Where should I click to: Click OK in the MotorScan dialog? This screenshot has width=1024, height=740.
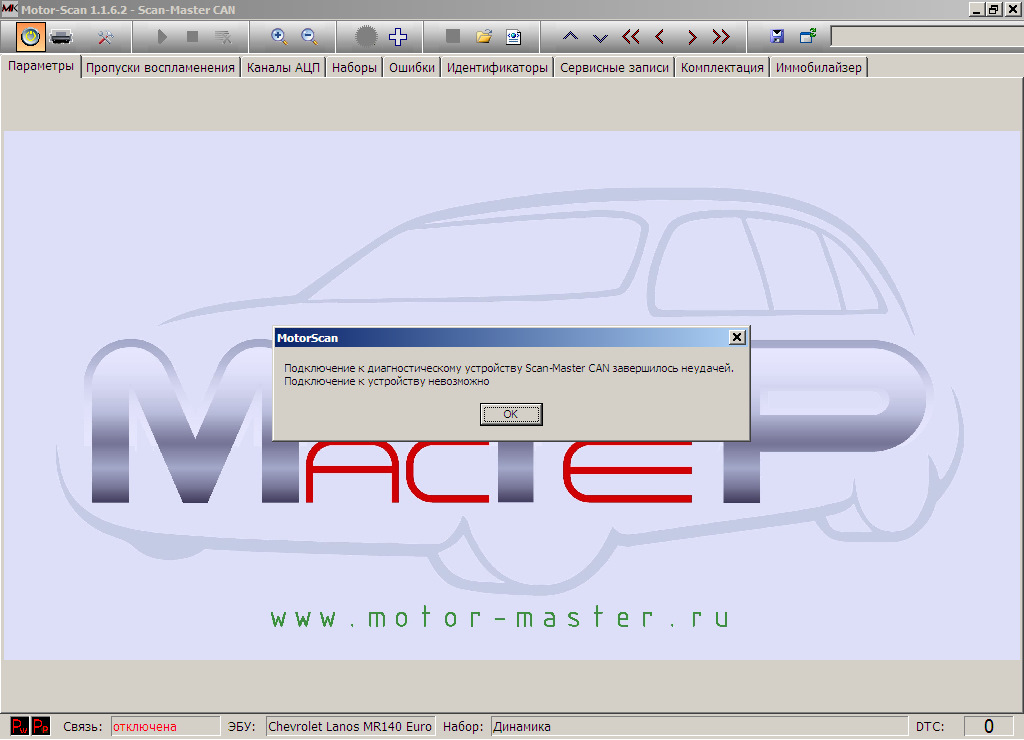pos(511,414)
